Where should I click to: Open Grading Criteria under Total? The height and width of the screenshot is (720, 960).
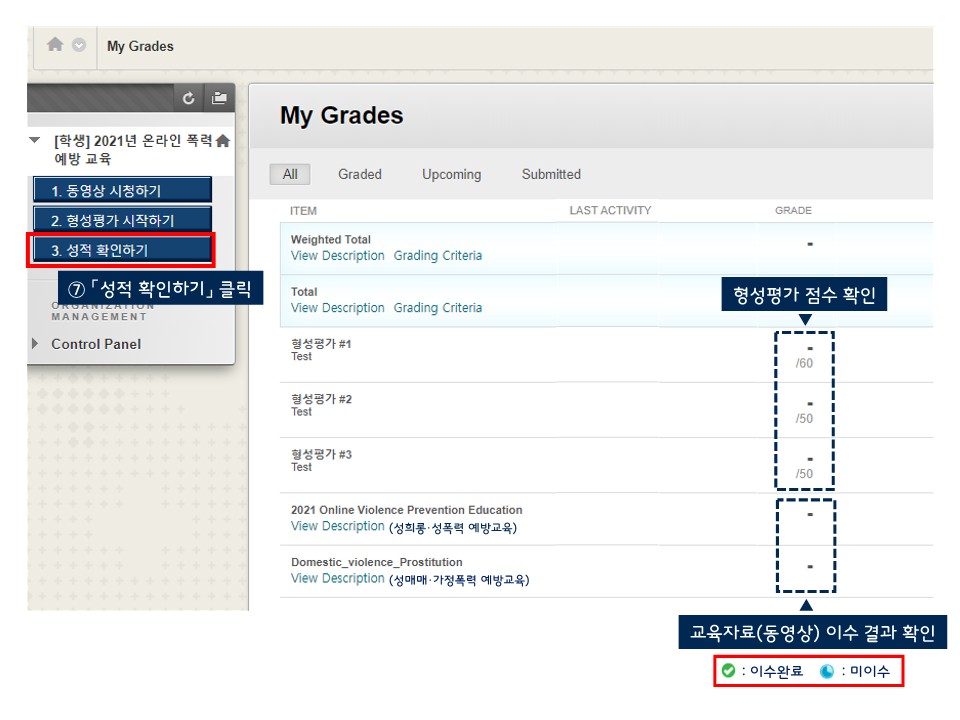click(437, 308)
